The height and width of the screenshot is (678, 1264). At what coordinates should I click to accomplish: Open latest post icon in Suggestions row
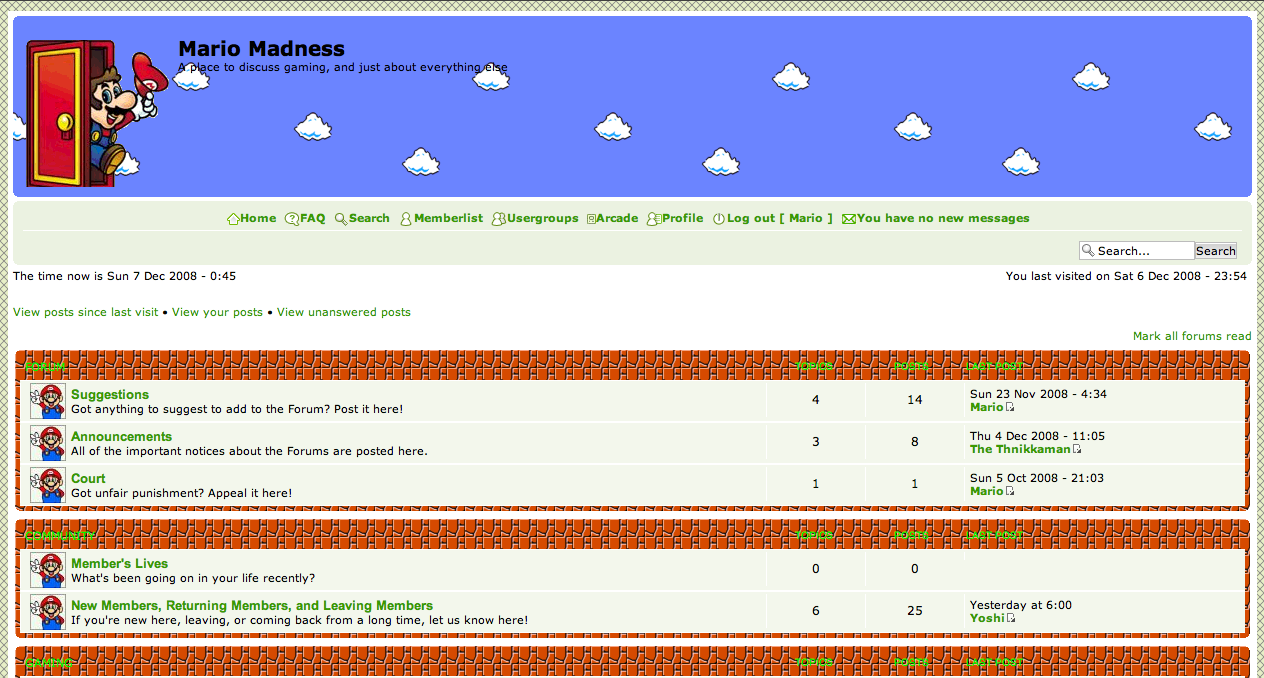click(1010, 408)
